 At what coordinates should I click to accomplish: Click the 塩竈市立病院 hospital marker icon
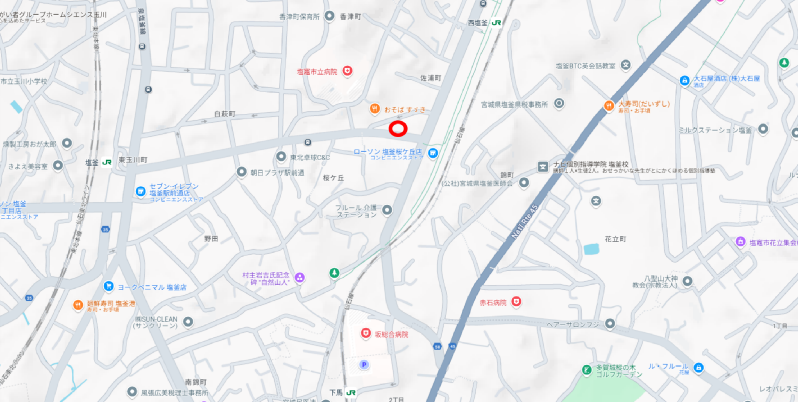click(x=348, y=71)
